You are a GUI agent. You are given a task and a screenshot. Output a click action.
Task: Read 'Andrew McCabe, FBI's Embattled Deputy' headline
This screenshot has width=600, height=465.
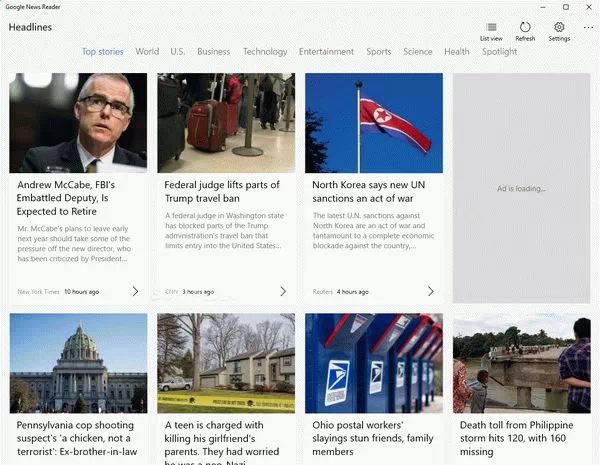[x=66, y=198]
